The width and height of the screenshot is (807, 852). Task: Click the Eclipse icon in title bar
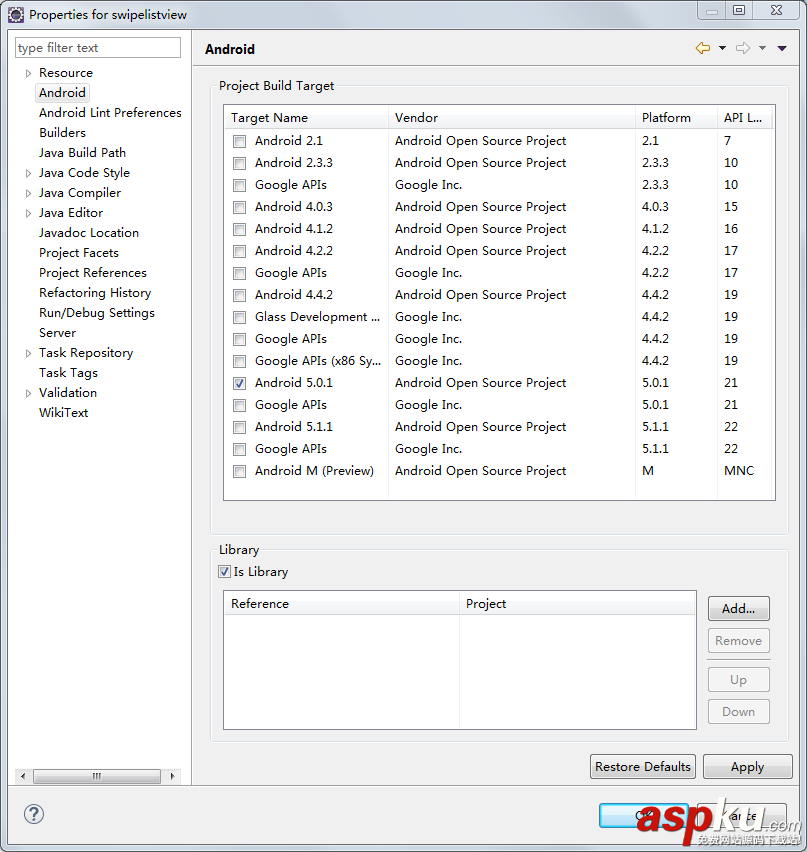click(x=15, y=14)
